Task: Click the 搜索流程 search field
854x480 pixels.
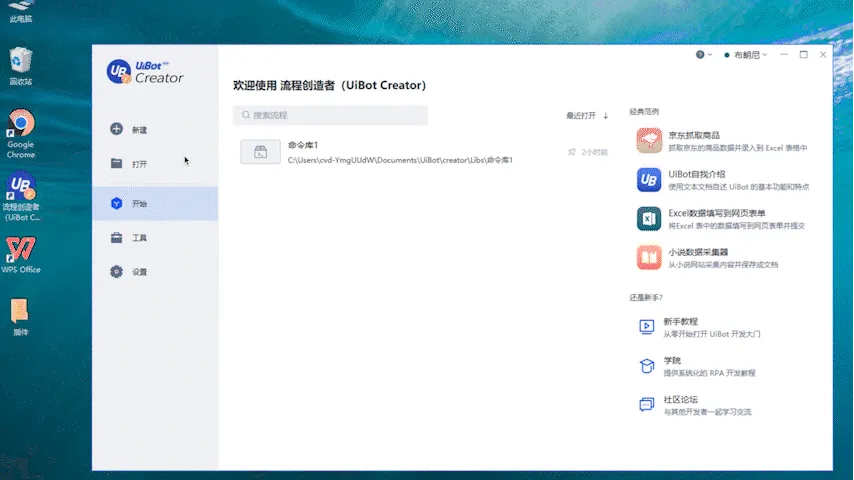Action: tap(330, 115)
